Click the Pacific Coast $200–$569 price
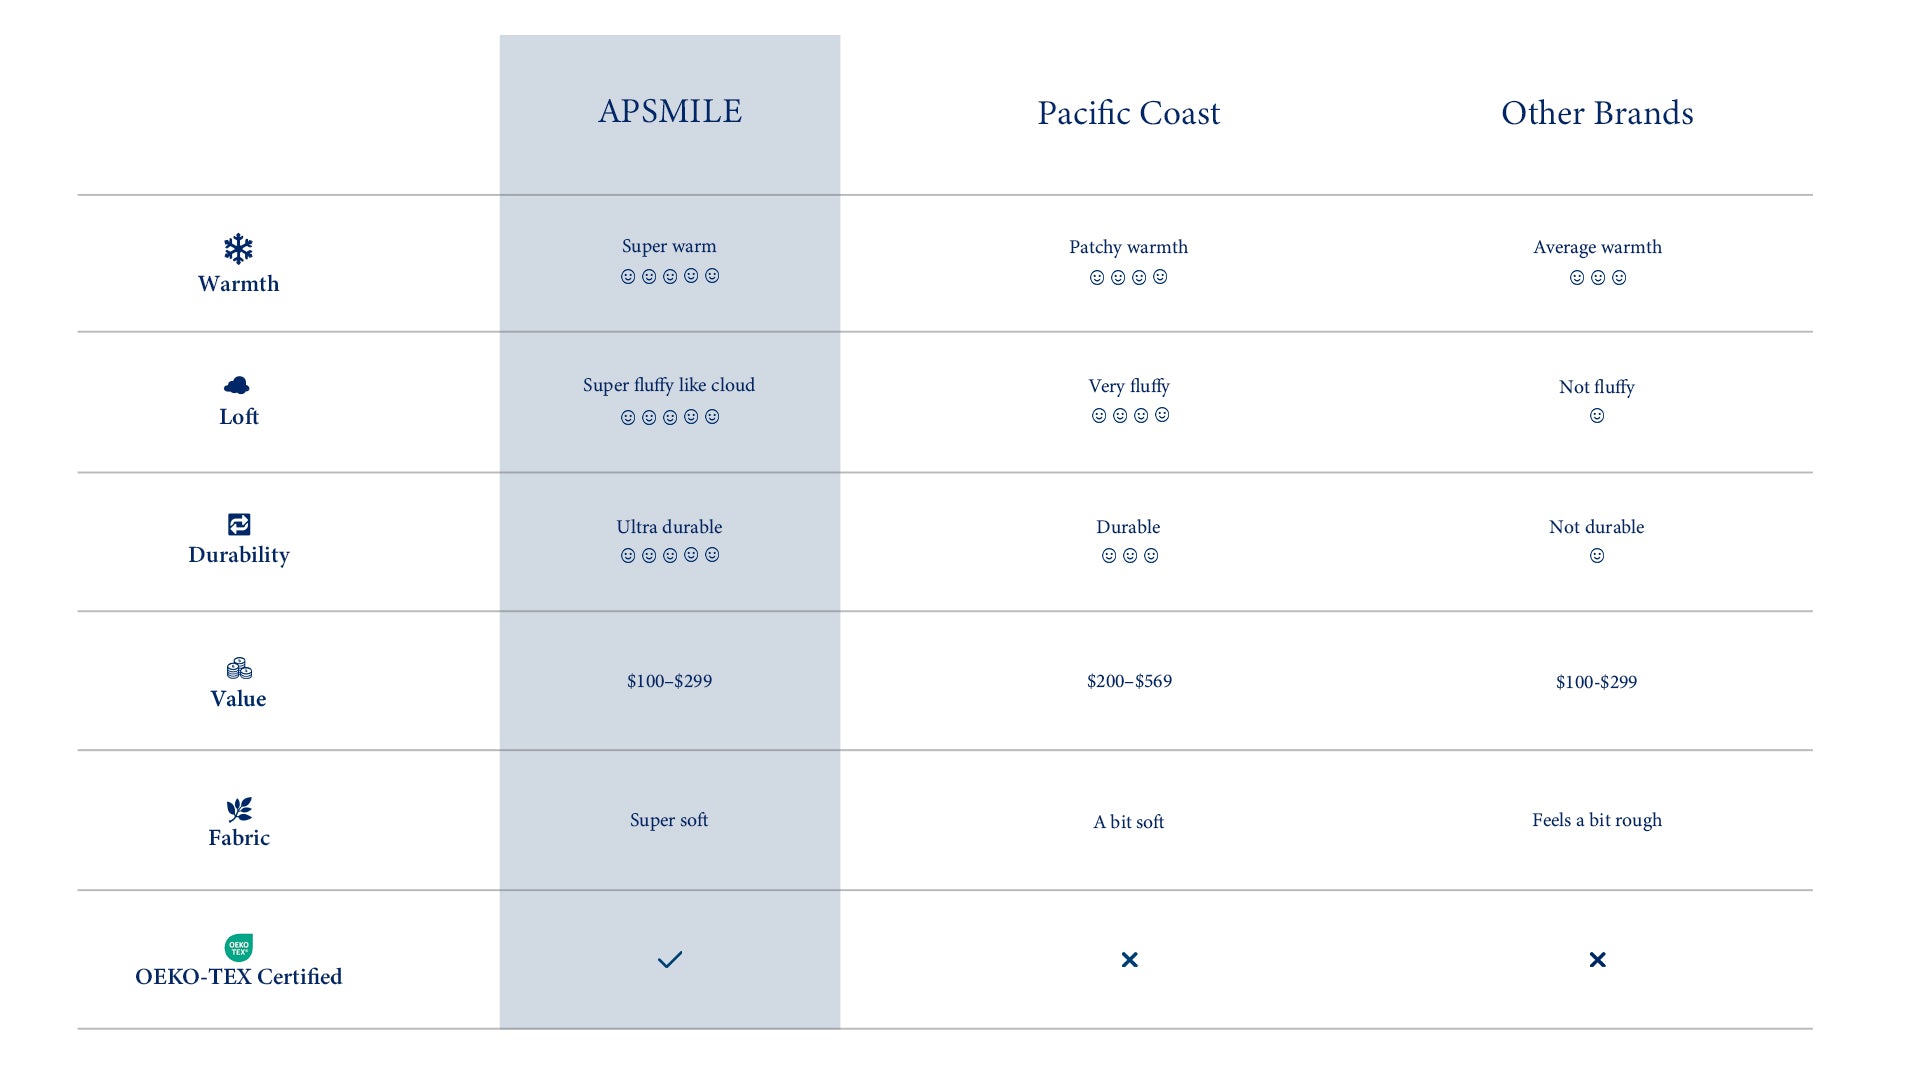The height and width of the screenshot is (1075, 1920). click(1129, 681)
